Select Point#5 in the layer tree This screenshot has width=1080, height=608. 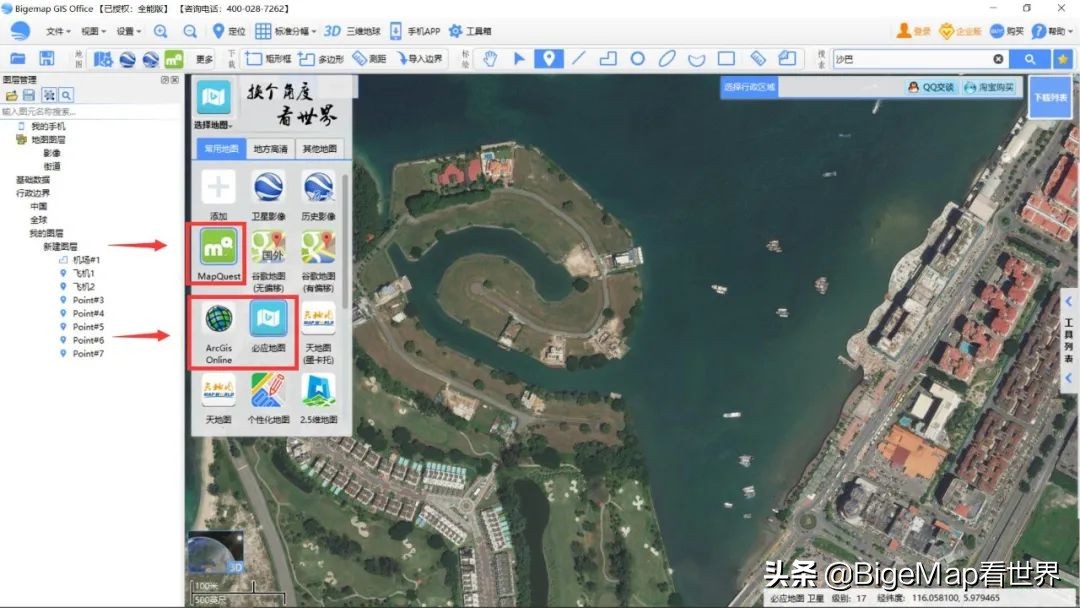click(x=87, y=327)
